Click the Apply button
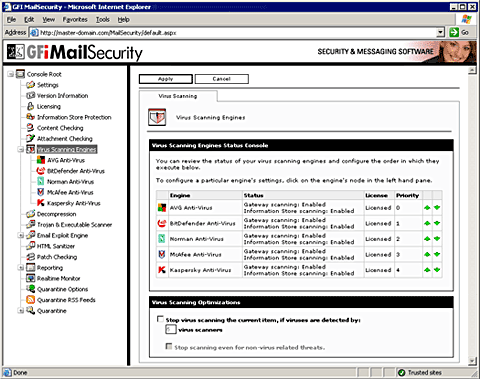The height and width of the screenshot is (379, 480). [x=166, y=79]
